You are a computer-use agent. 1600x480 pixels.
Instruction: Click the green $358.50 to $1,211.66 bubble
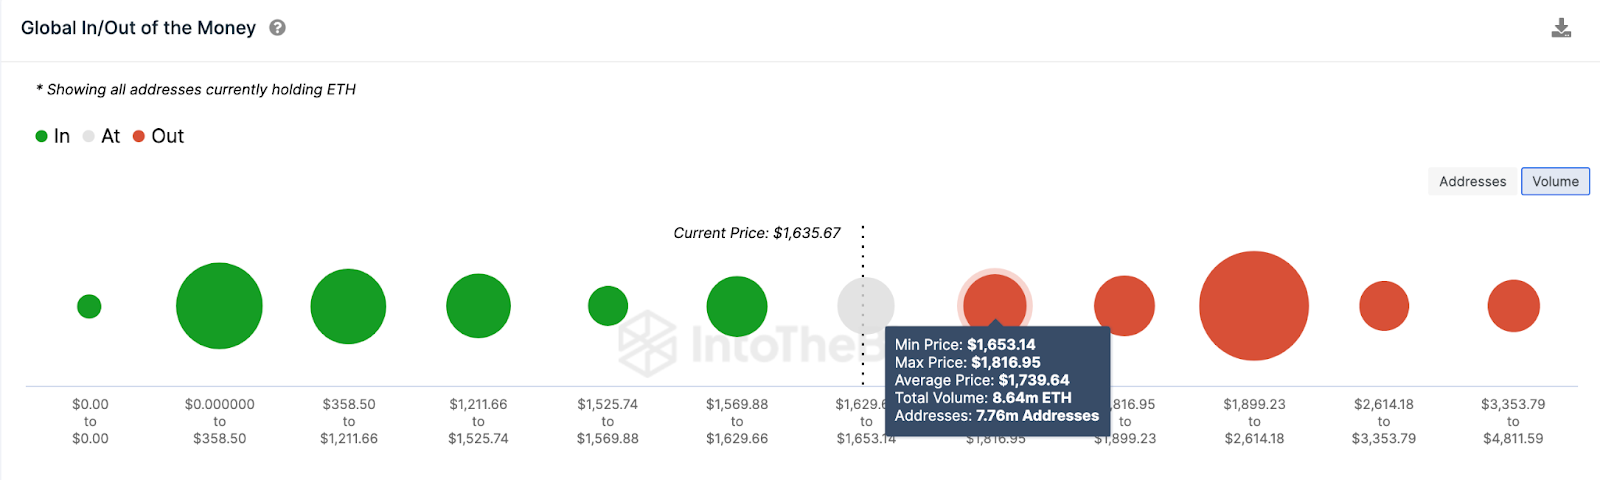[348, 306]
